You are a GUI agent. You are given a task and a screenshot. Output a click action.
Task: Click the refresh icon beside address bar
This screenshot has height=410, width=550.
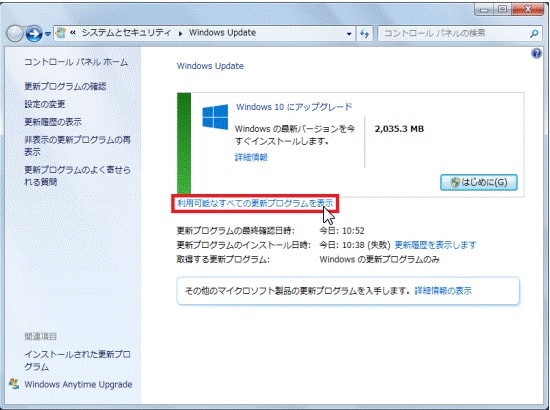click(x=364, y=34)
